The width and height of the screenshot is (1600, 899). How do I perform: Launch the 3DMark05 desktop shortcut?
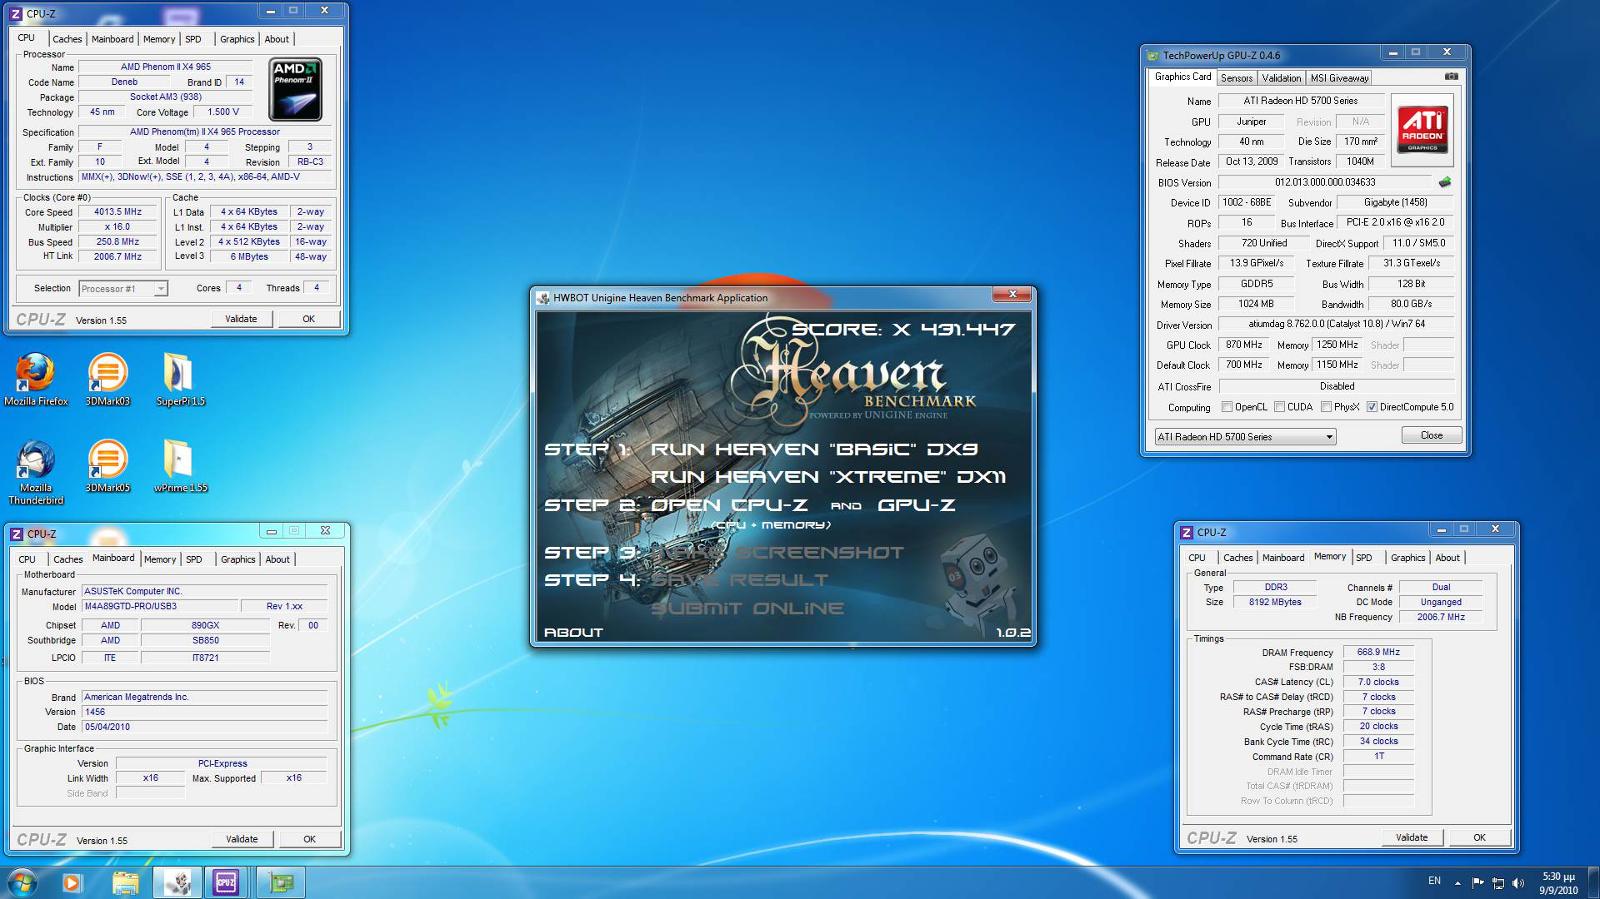pos(107,466)
